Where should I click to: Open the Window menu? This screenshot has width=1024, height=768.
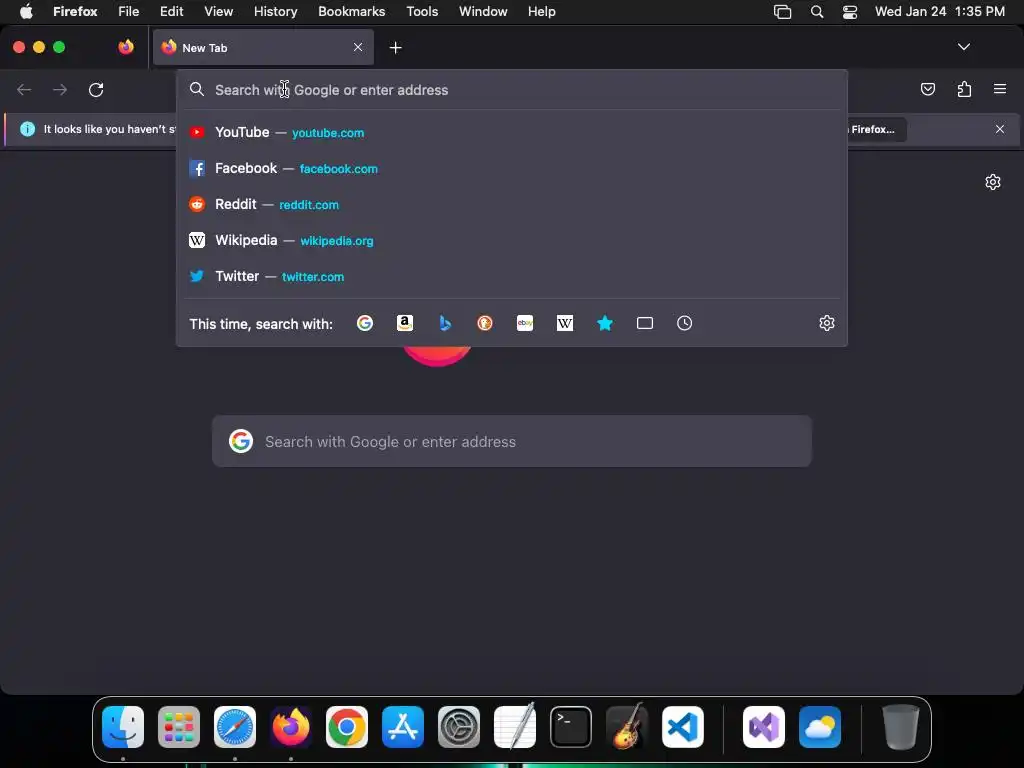click(483, 12)
